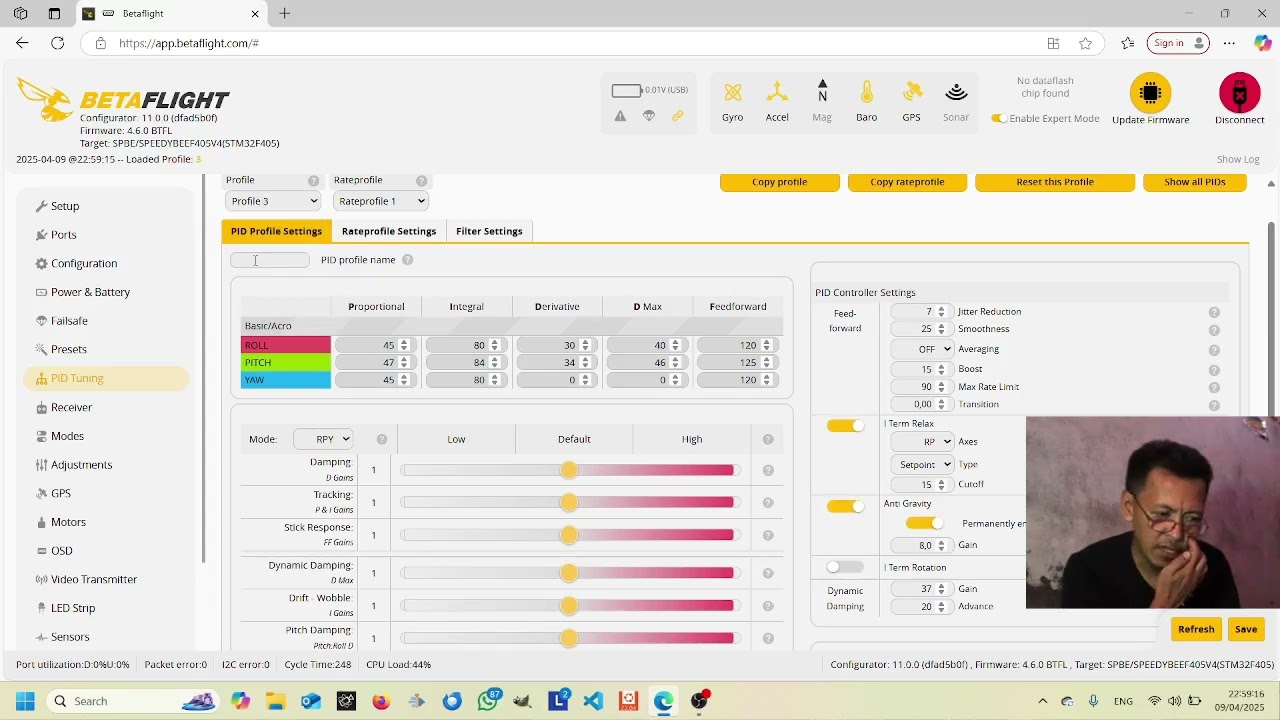Click the Damping D Gains slider handle
This screenshot has height=720, width=1280.
click(569, 470)
